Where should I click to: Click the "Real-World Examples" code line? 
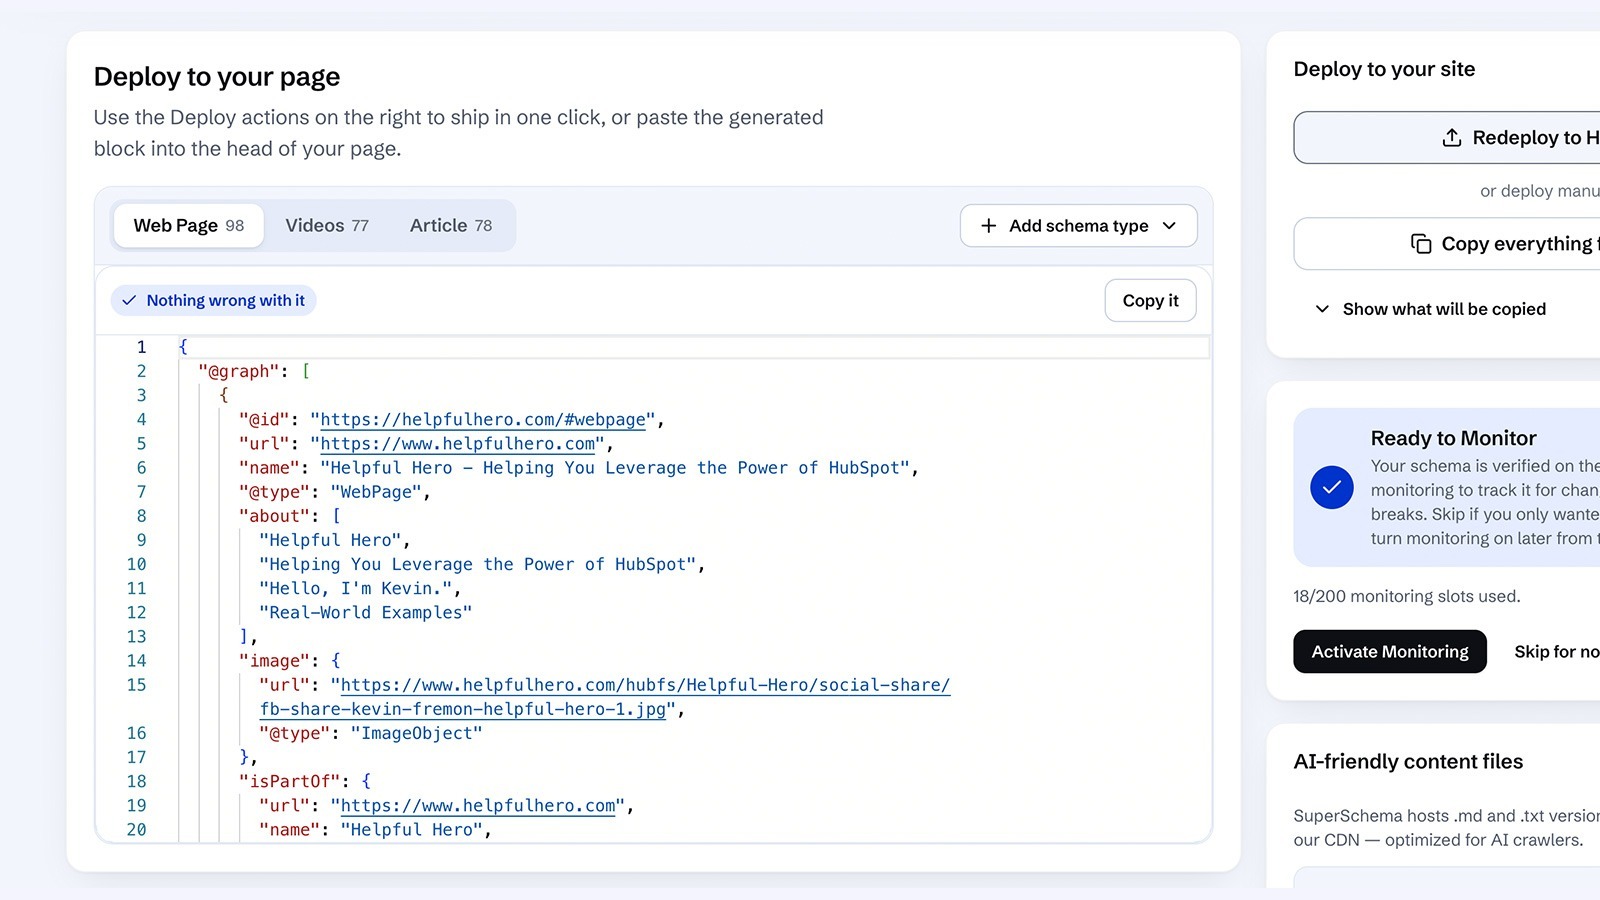click(365, 613)
